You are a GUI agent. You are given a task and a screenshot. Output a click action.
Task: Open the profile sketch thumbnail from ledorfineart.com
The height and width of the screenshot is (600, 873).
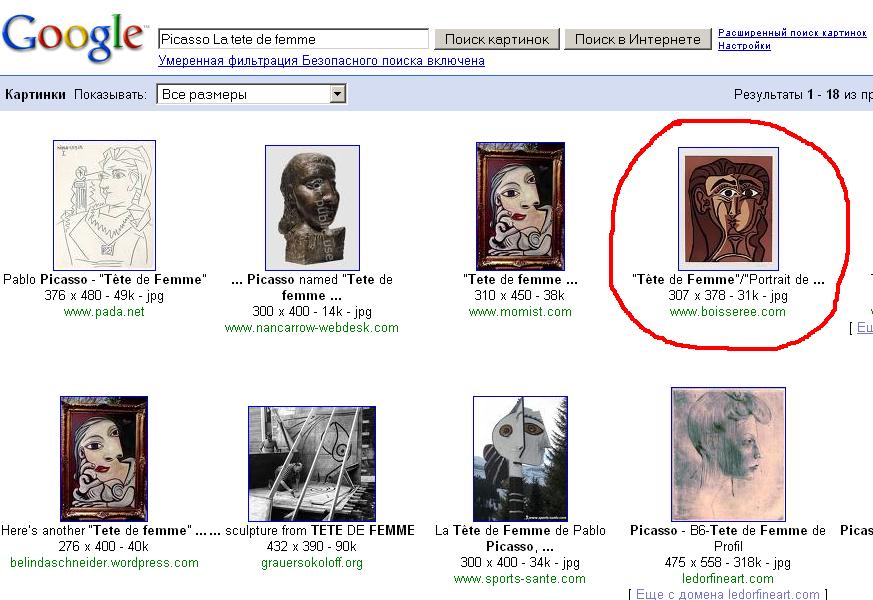click(728, 454)
